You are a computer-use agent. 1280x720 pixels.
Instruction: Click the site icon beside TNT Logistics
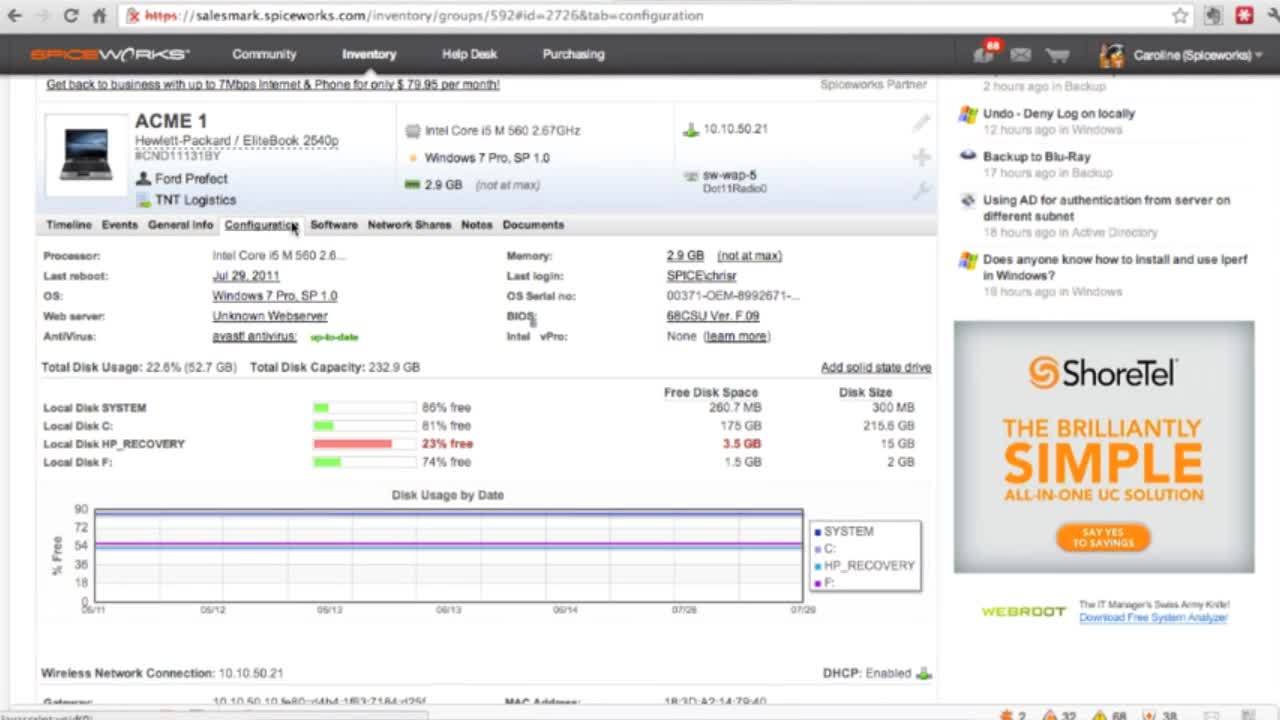tap(143, 200)
